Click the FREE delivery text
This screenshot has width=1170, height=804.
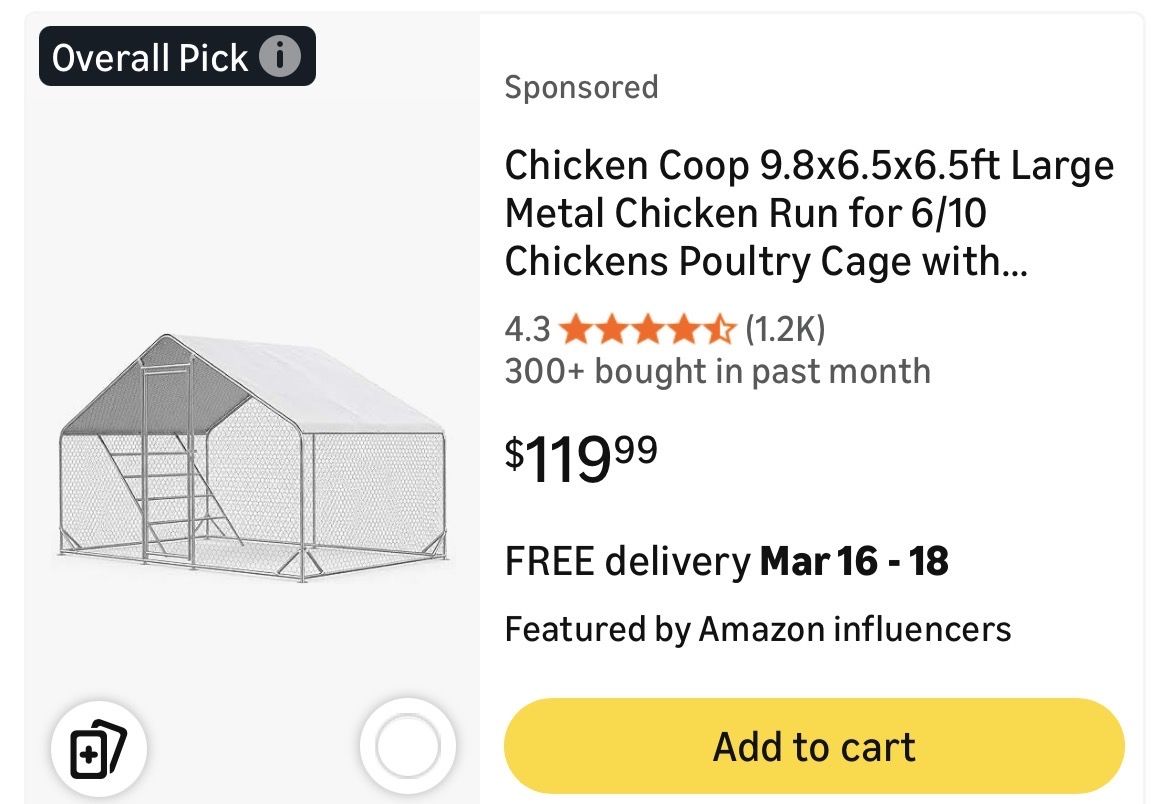[x=627, y=561]
